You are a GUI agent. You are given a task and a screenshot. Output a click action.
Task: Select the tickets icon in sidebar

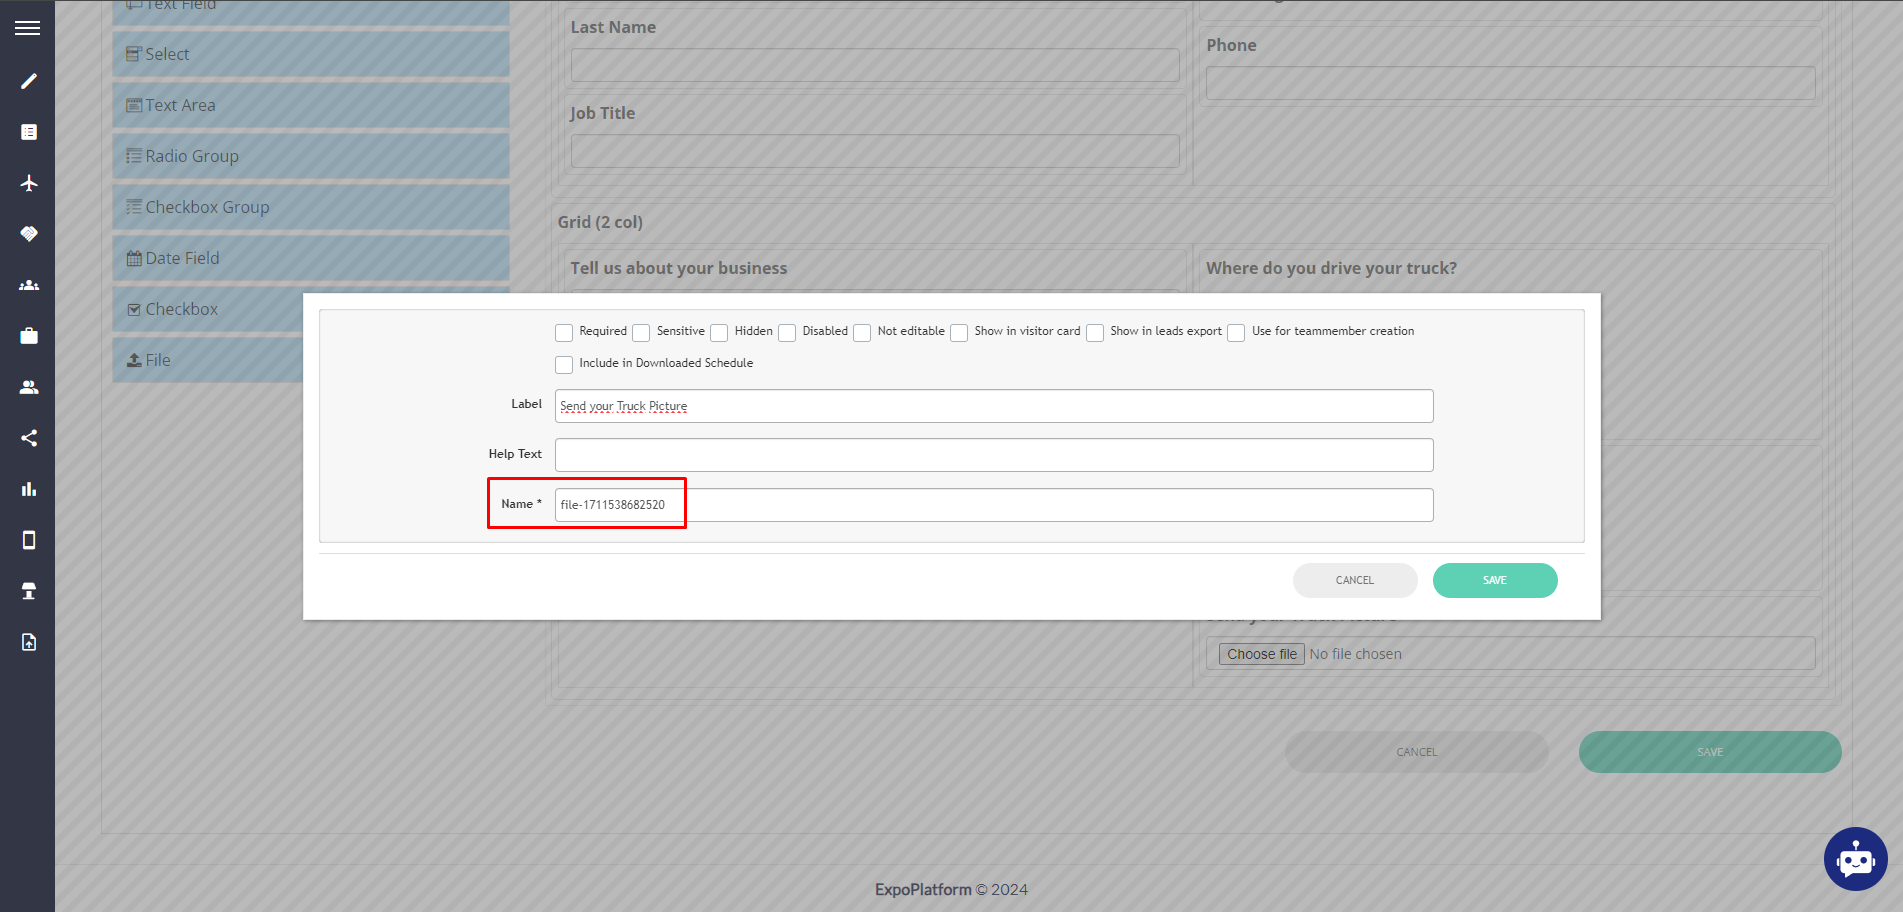point(28,233)
